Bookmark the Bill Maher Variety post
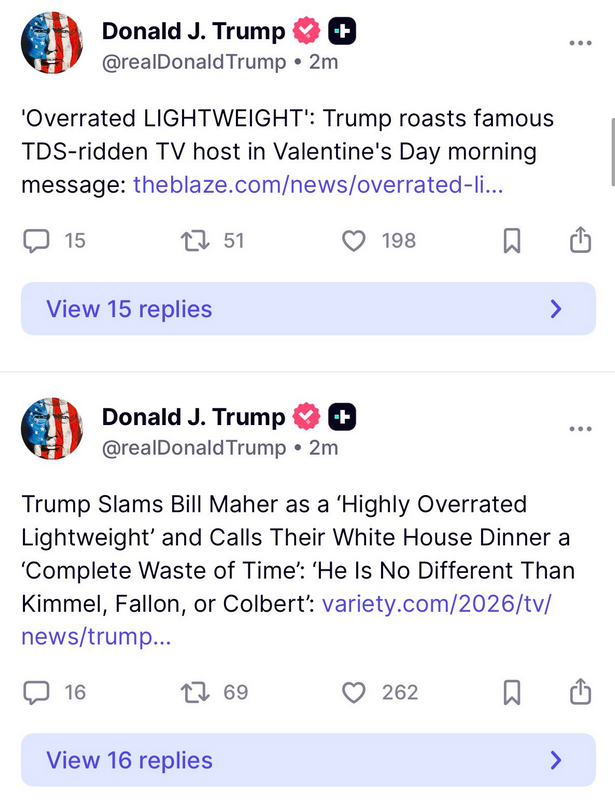Screen dimensions: 615x810 511,692
